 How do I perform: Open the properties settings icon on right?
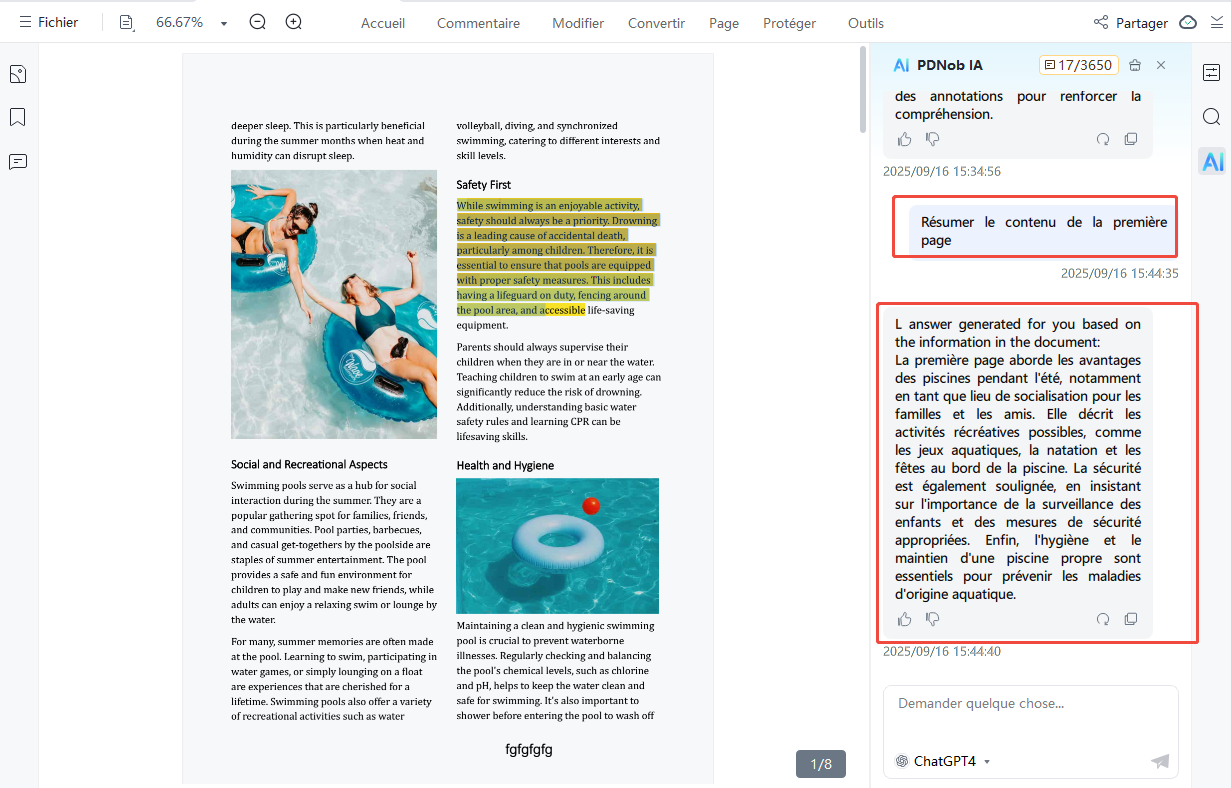pyautogui.click(x=1211, y=73)
